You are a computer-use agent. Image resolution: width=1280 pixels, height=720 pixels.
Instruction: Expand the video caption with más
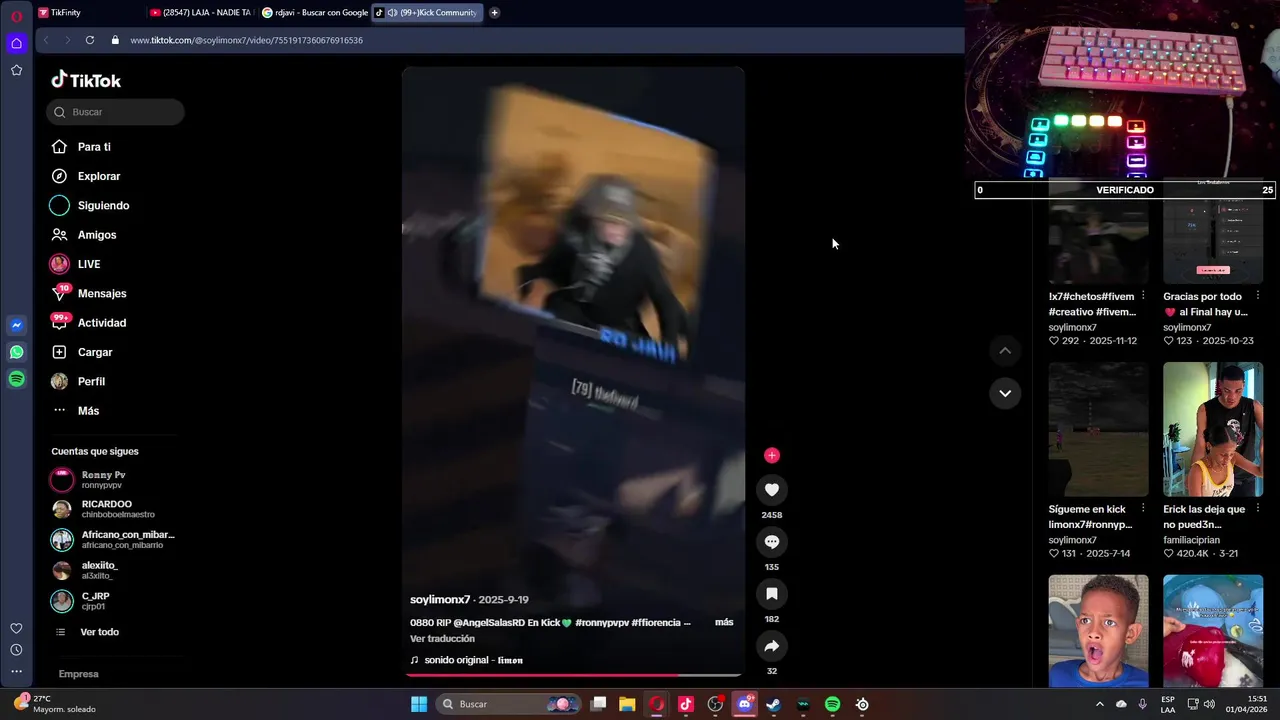tap(724, 622)
